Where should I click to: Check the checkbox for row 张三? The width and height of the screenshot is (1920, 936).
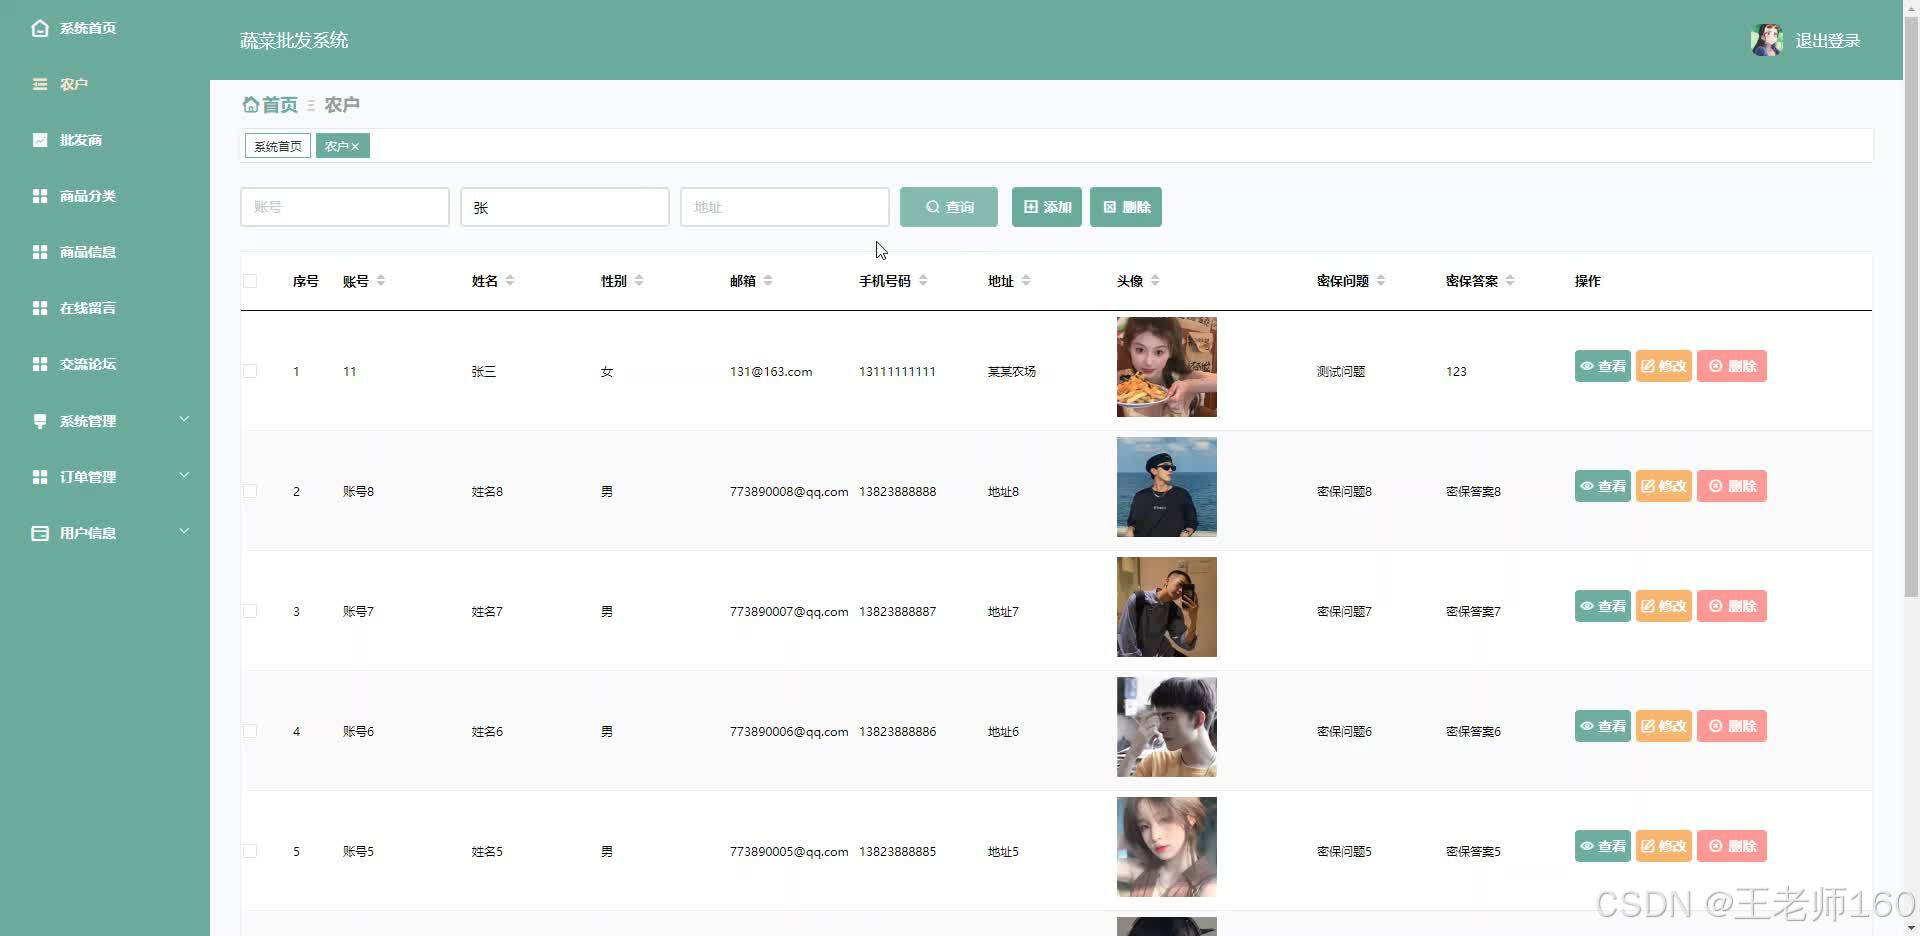click(x=250, y=371)
